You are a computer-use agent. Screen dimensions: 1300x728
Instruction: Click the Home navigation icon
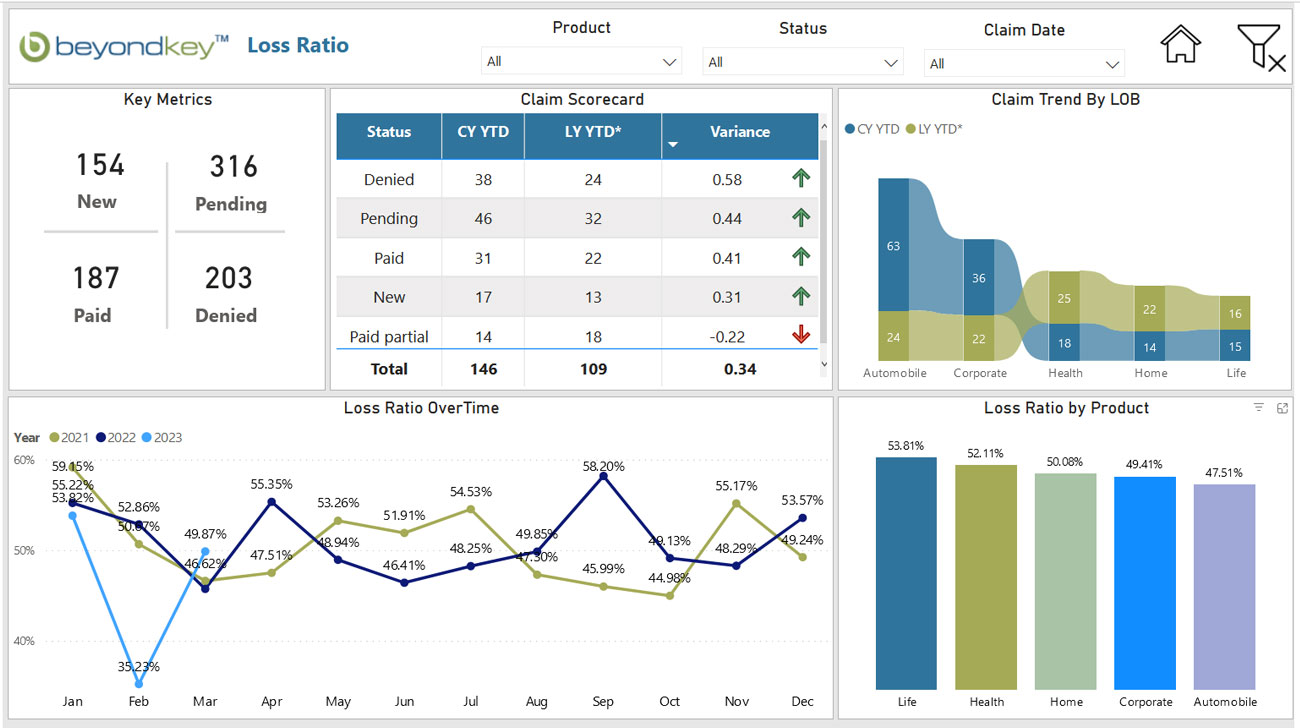coord(1180,45)
